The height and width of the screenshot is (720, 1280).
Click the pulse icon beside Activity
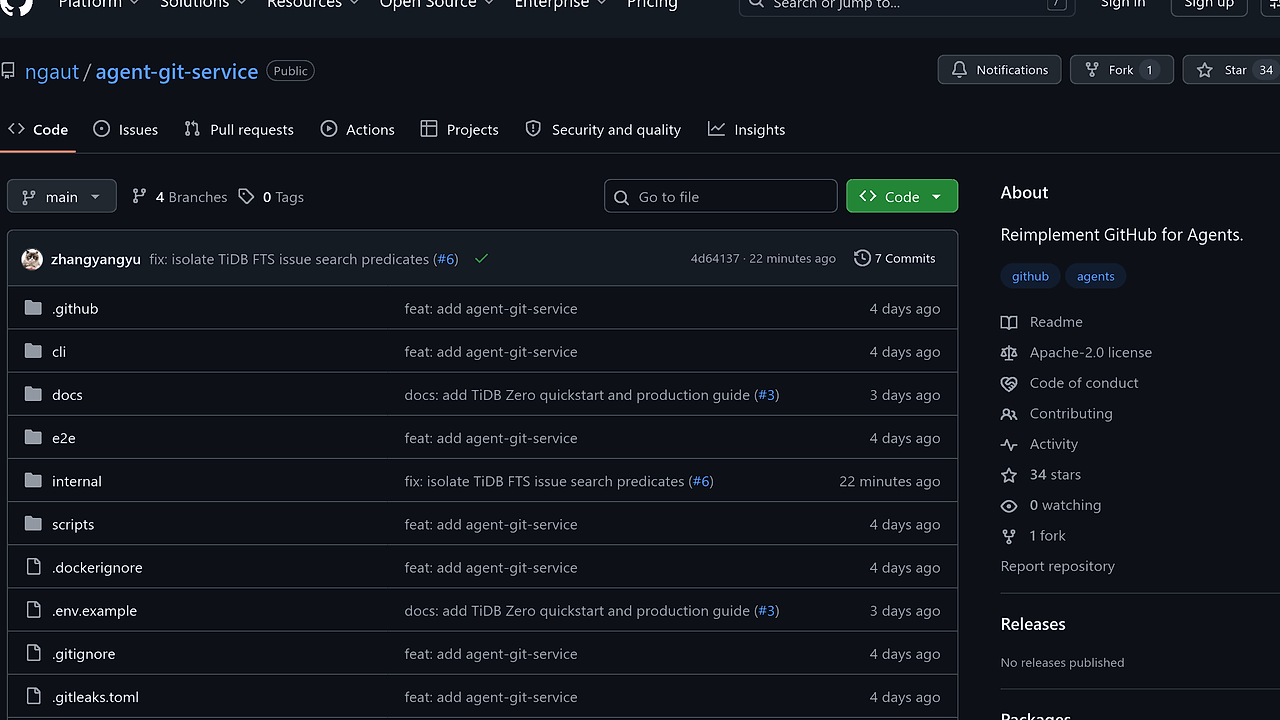(x=1009, y=444)
